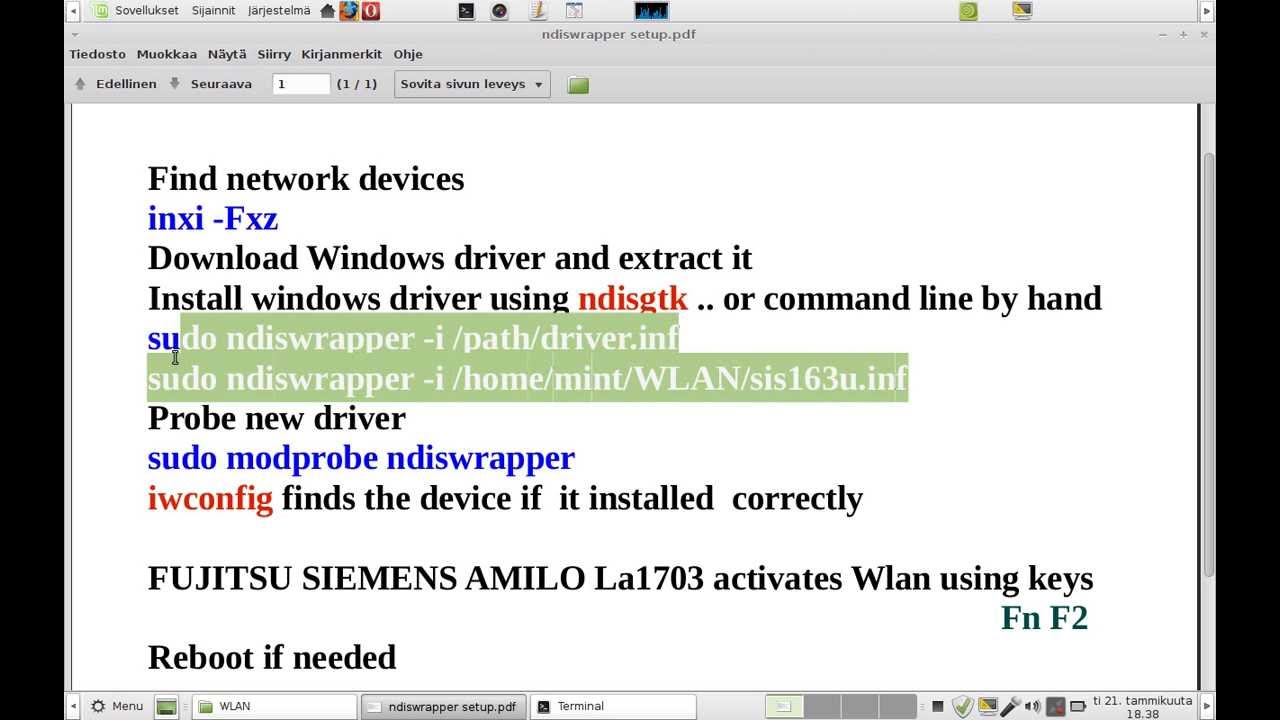Click left scroll arrow of bottom panel
This screenshot has width=1280, height=720.
74,706
